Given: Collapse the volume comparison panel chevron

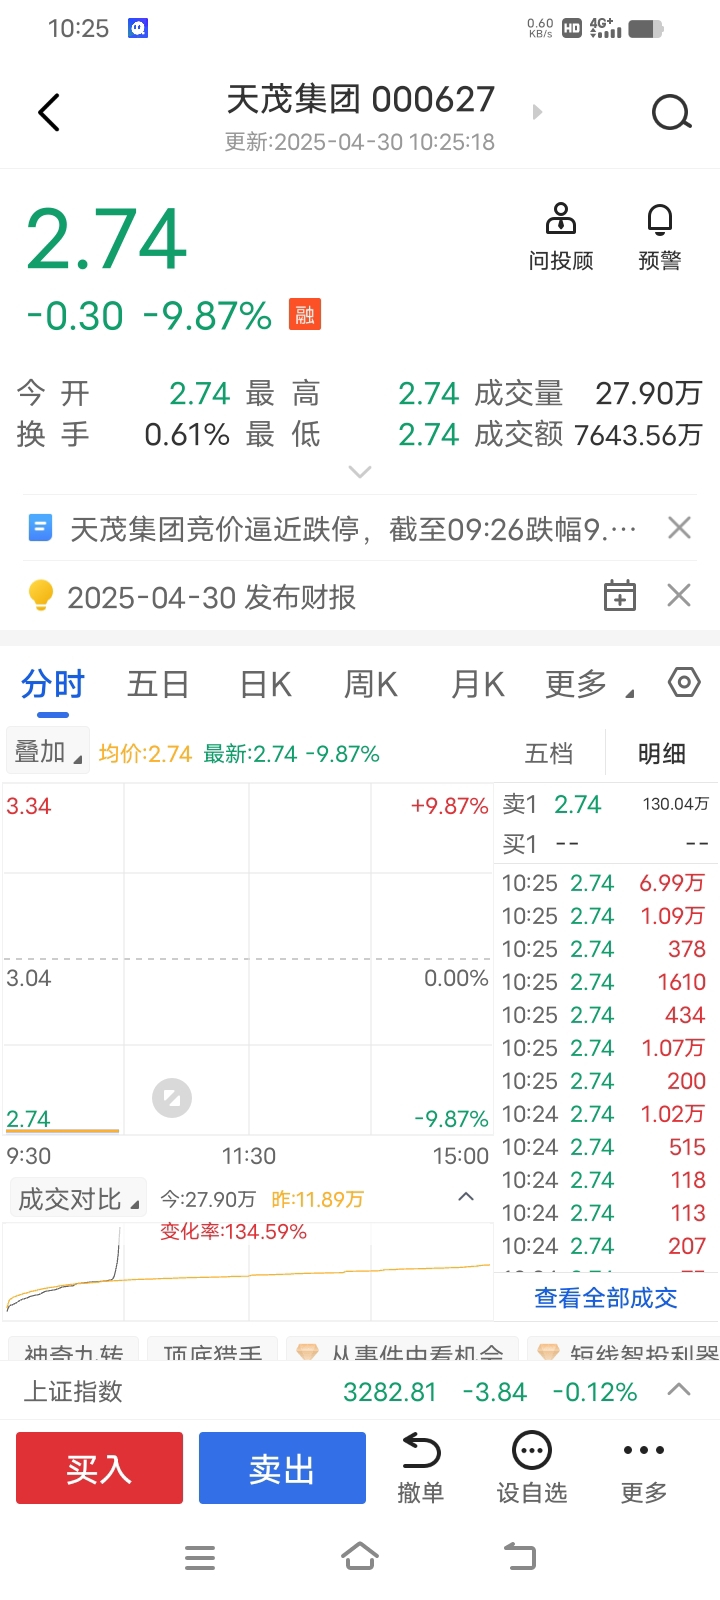Looking at the screenshot, I should tap(466, 1197).
